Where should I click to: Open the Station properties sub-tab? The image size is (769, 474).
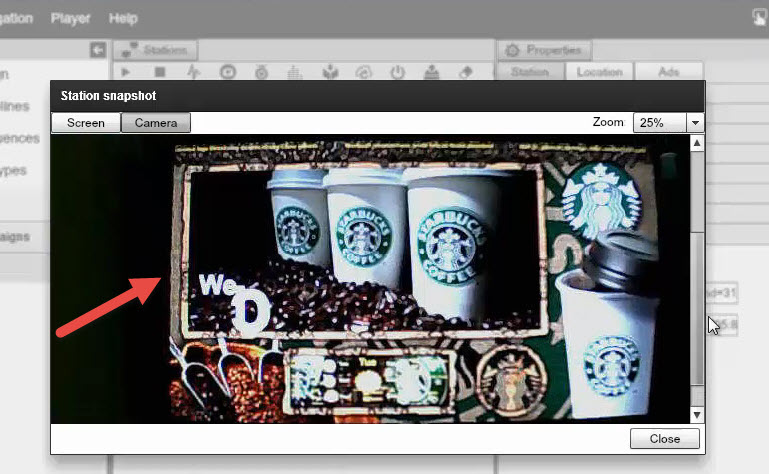[x=530, y=72]
